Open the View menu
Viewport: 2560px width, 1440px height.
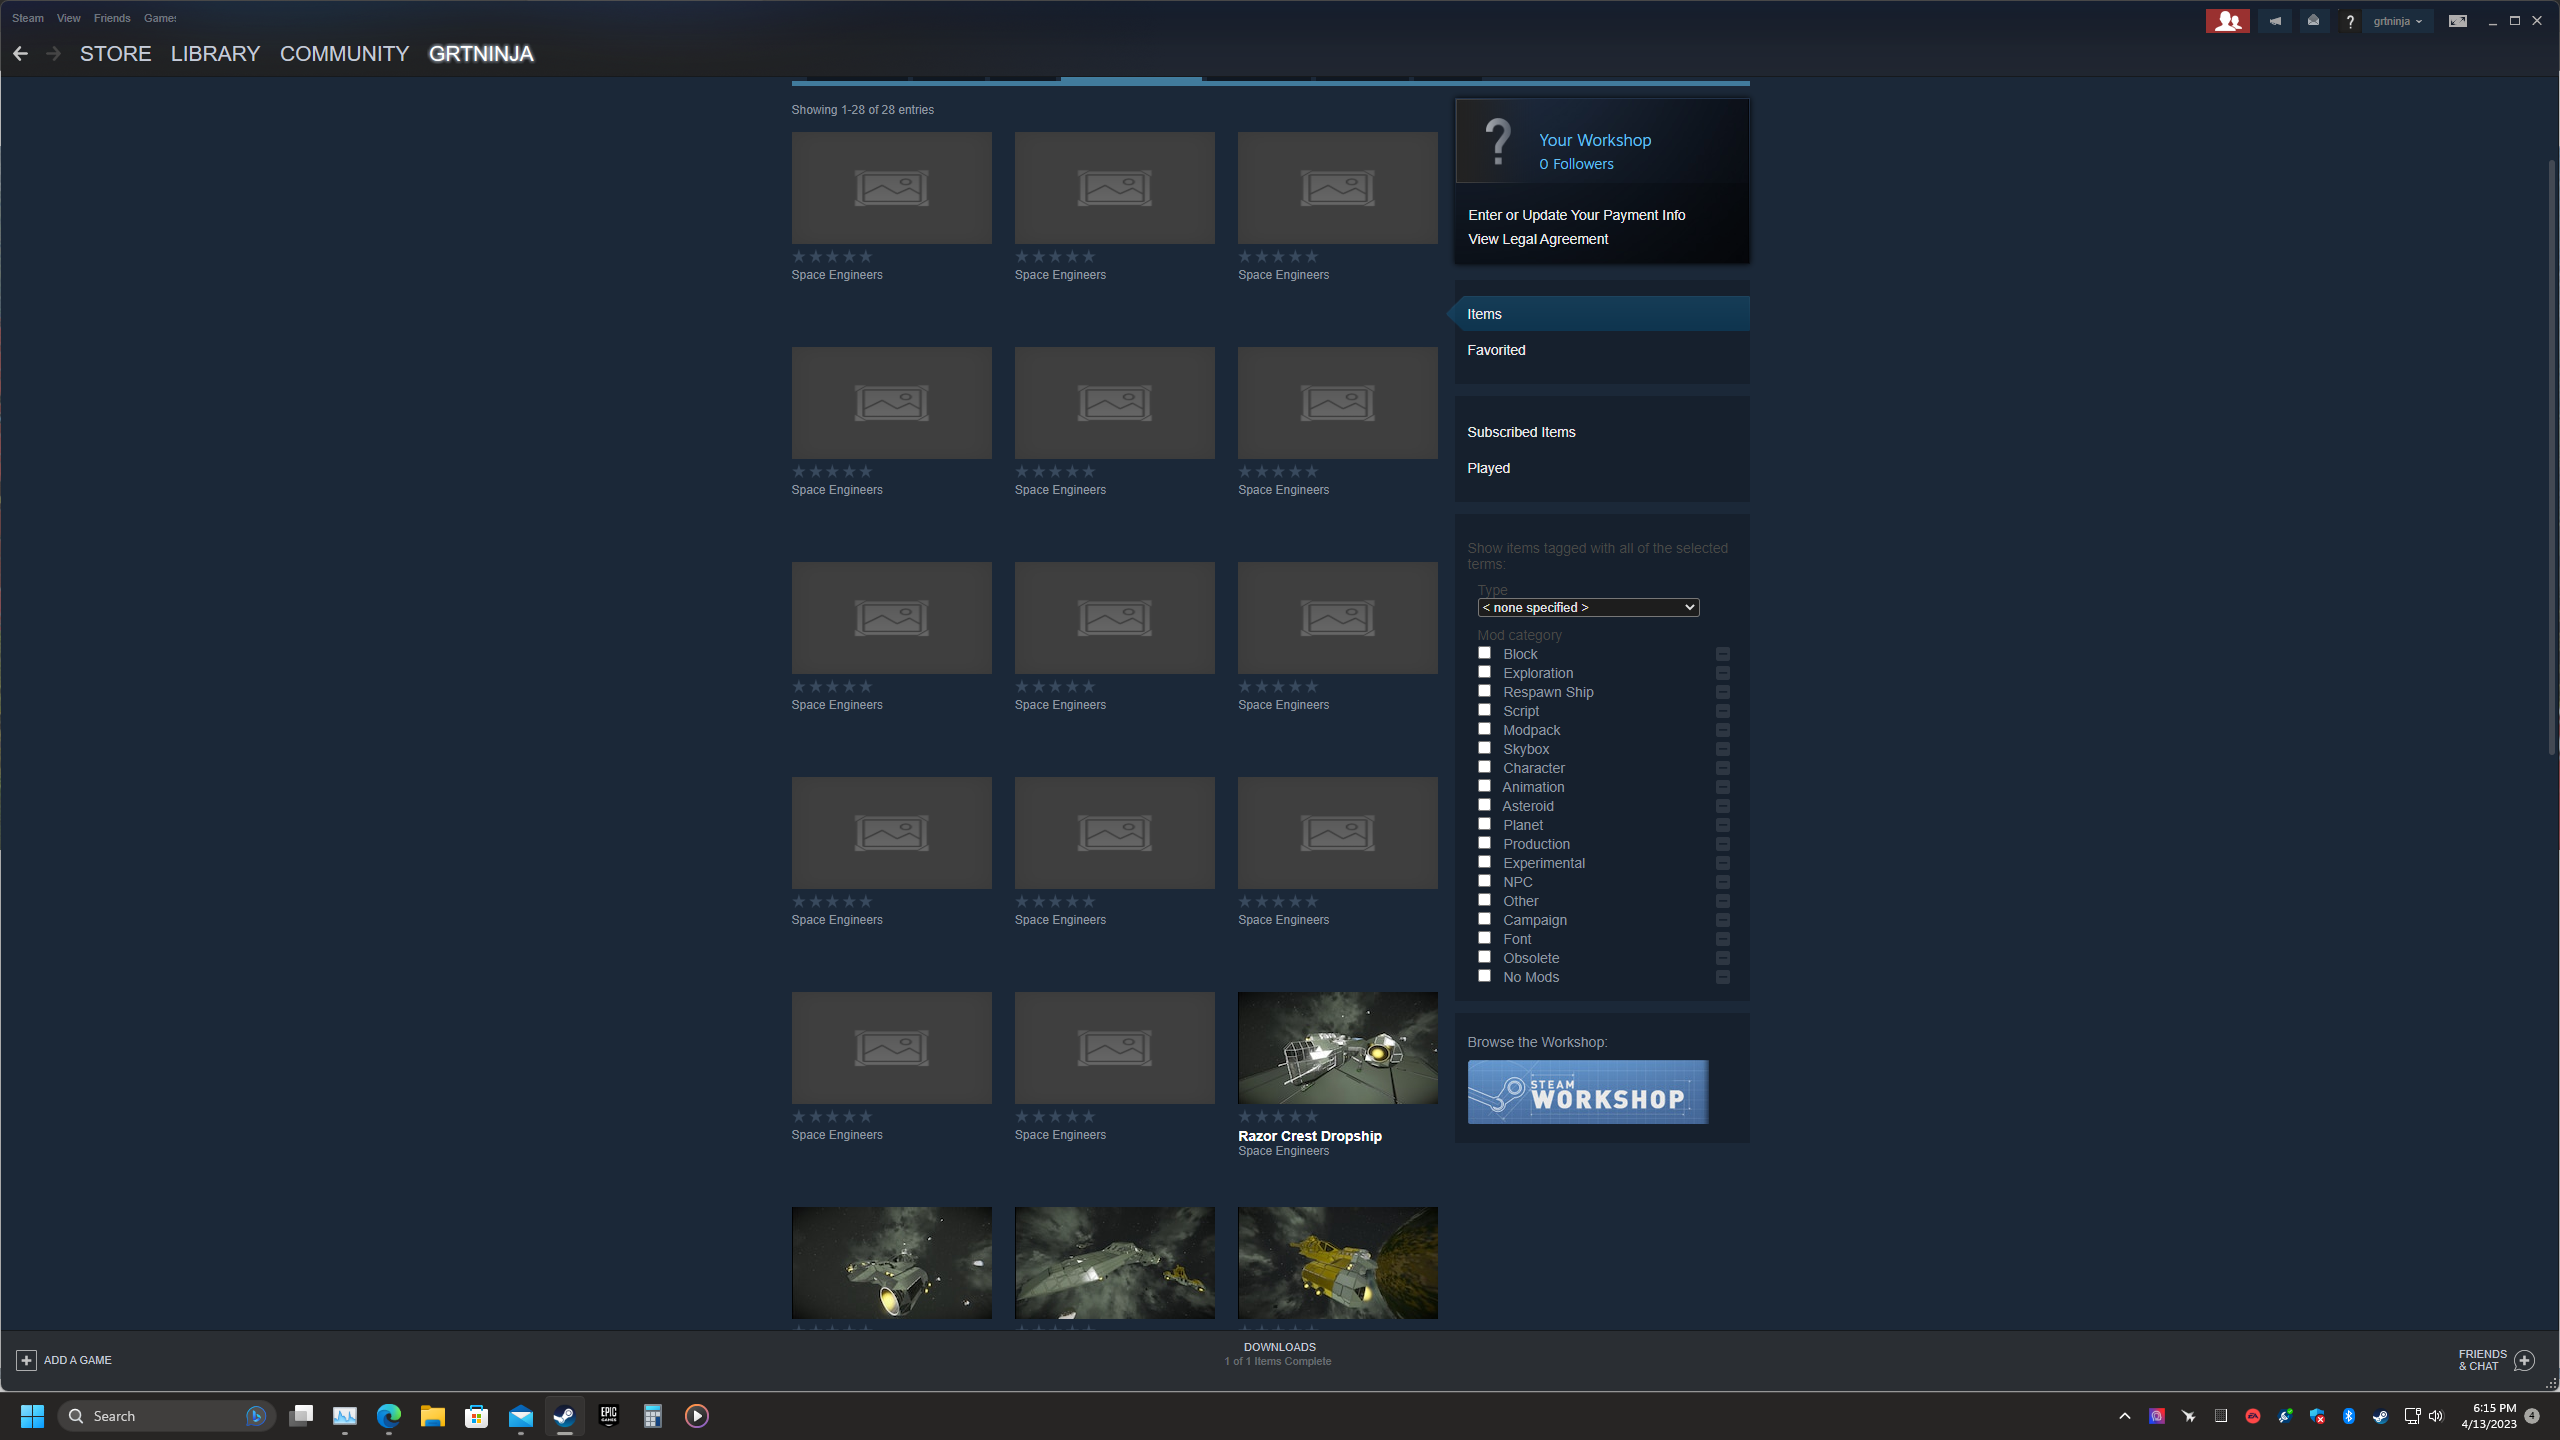click(x=68, y=18)
